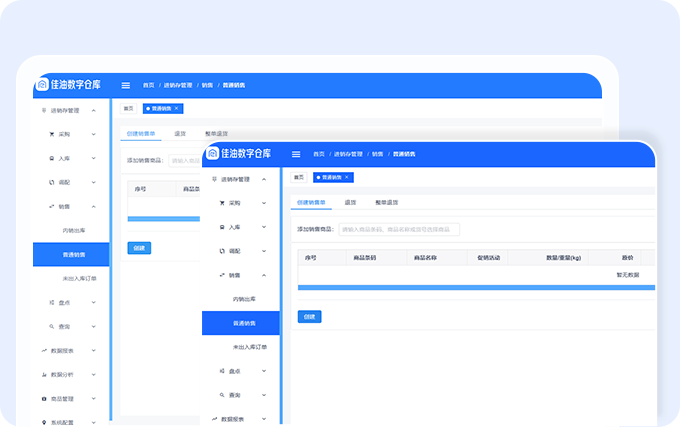This screenshot has width=680, height=428.
Task: Click the 佳油数字仓库 logo in the front window
Action: point(237,154)
